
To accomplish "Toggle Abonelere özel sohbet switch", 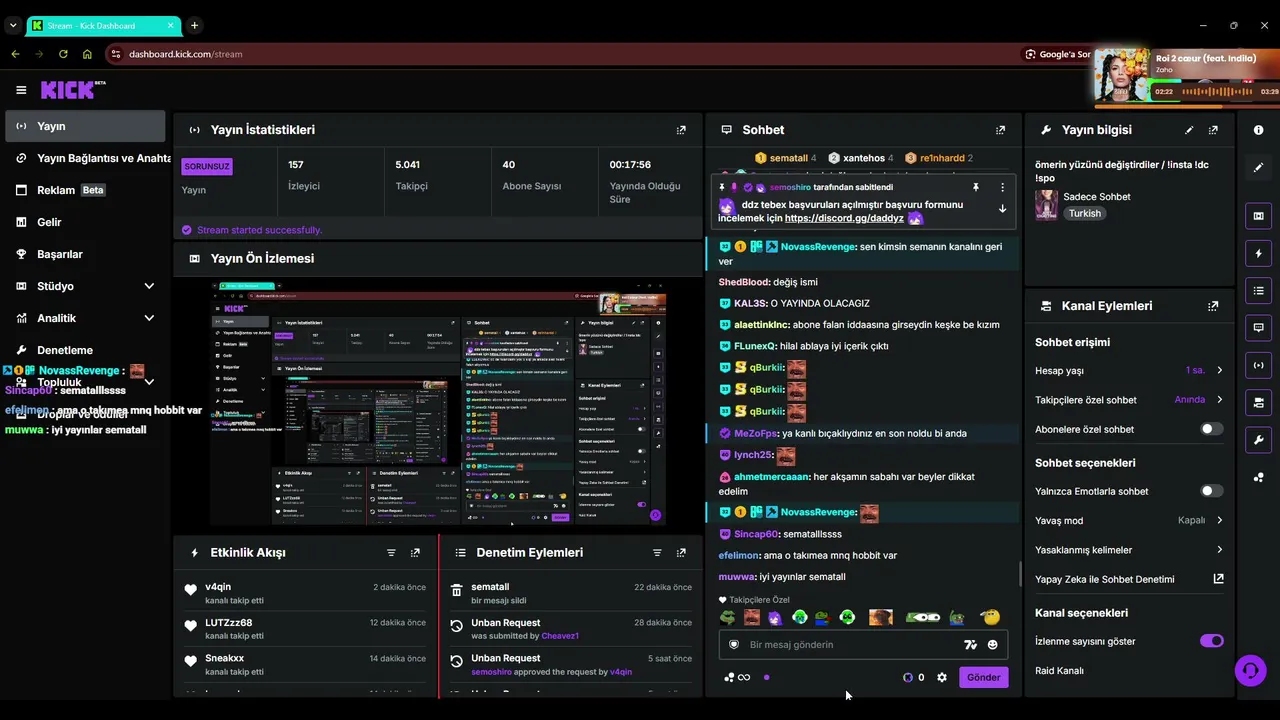I will point(1211,429).
